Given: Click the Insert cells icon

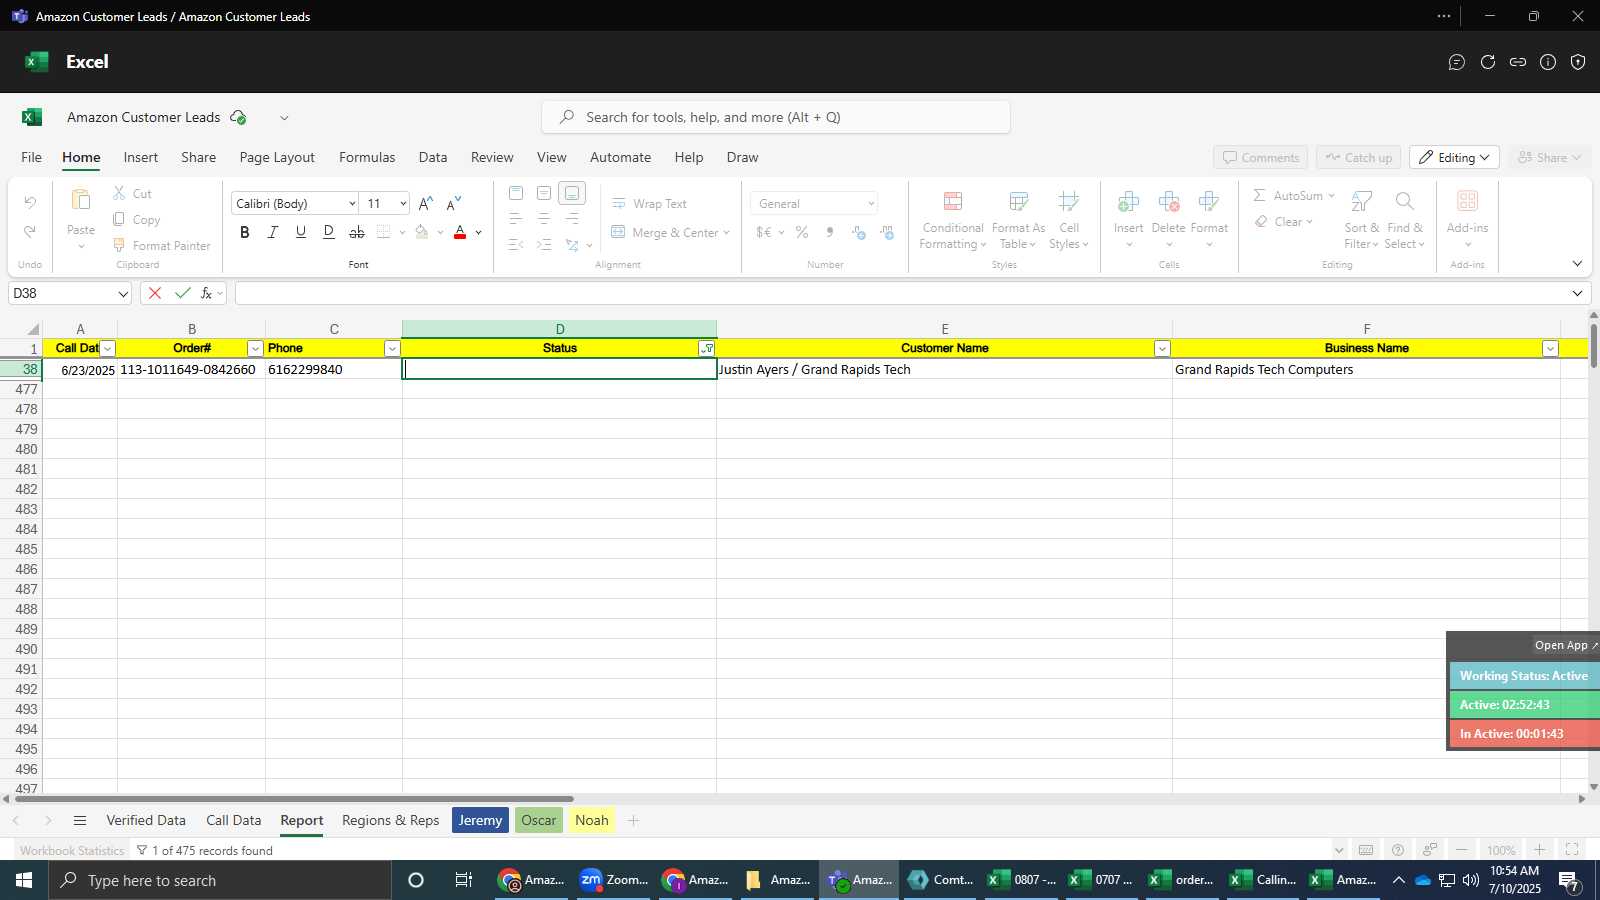Looking at the screenshot, I should coord(1128,202).
